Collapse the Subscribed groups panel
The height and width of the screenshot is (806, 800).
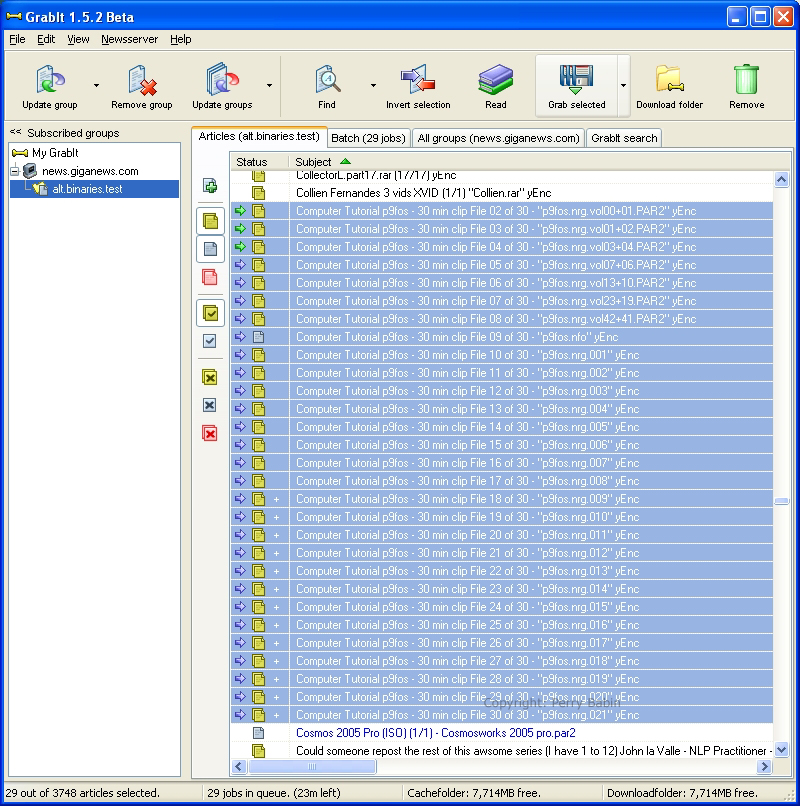15,133
